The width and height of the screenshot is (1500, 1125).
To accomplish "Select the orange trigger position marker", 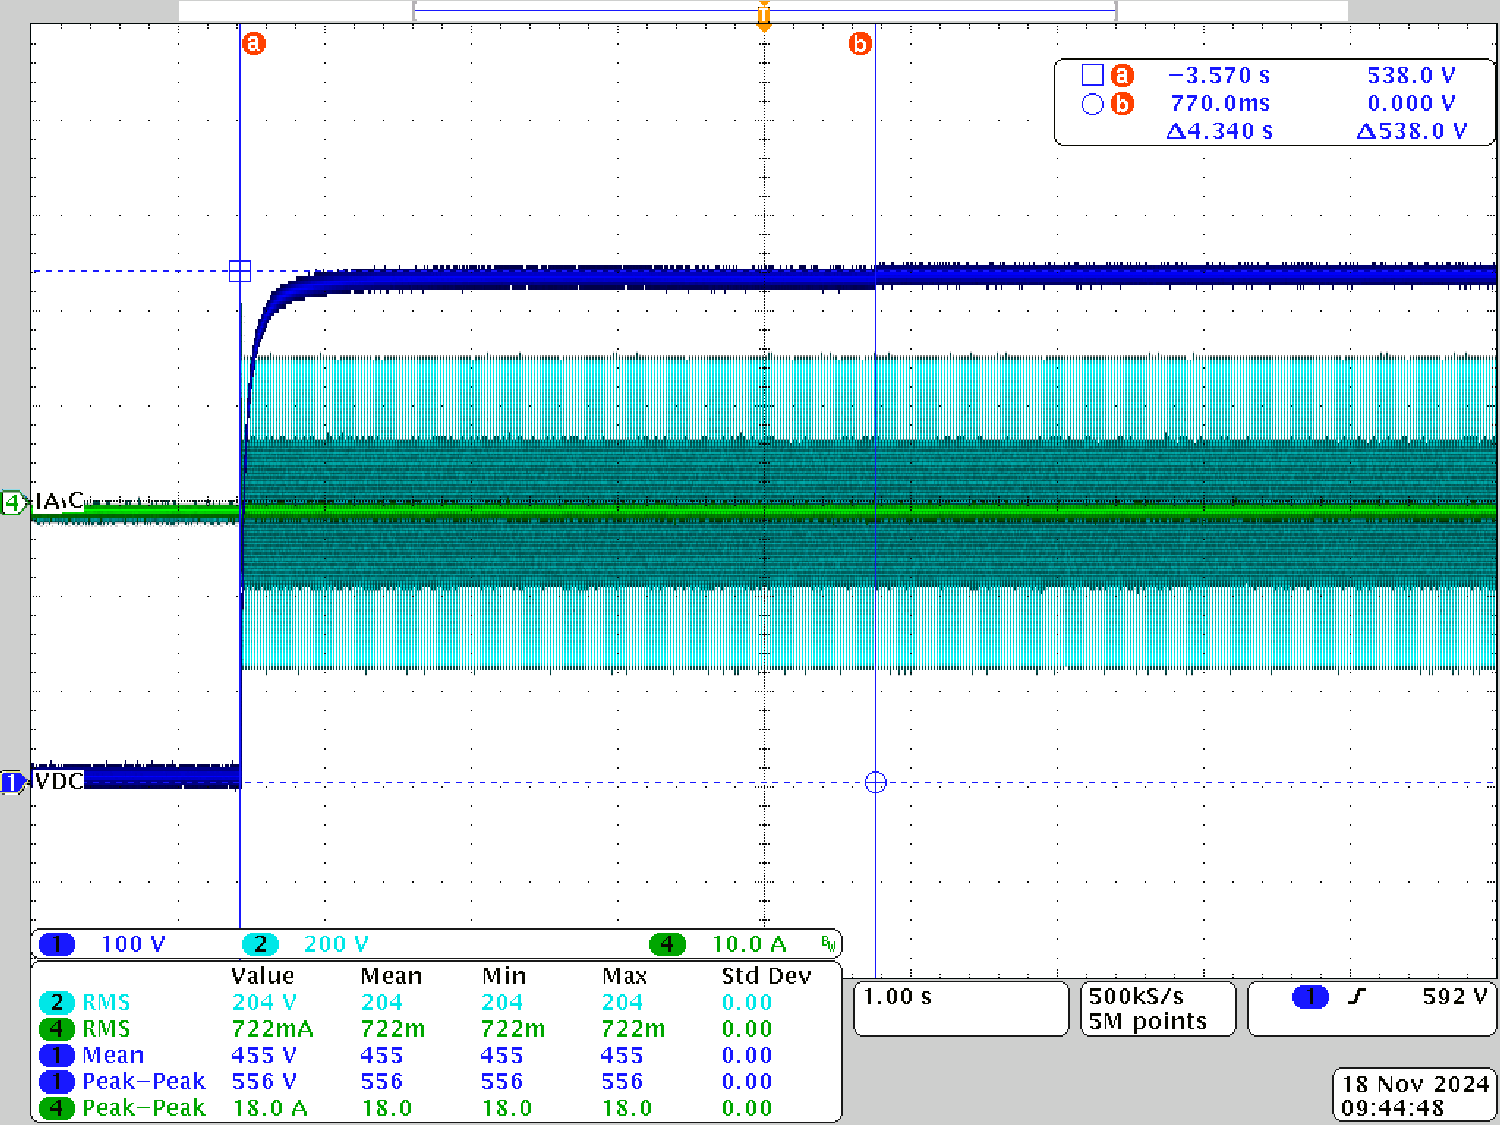I will 764,17.
